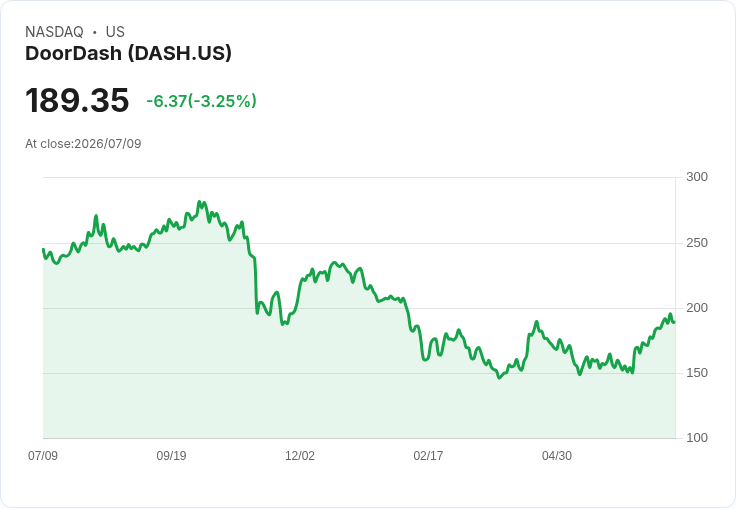Click the 300 price axis label
736x508 pixels.
coord(697,177)
